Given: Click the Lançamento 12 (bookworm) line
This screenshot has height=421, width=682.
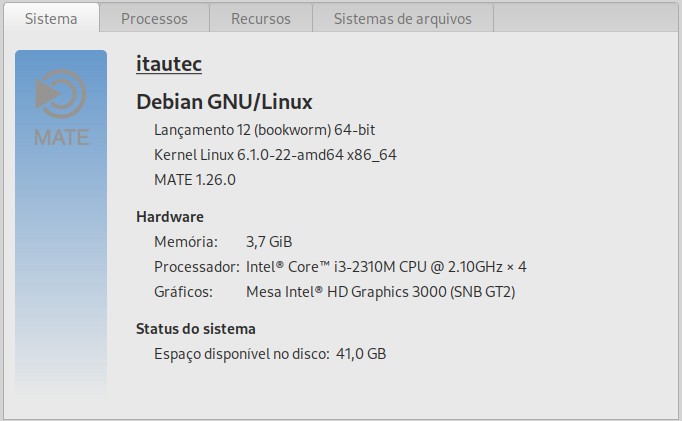Looking at the screenshot, I should 264,130.
